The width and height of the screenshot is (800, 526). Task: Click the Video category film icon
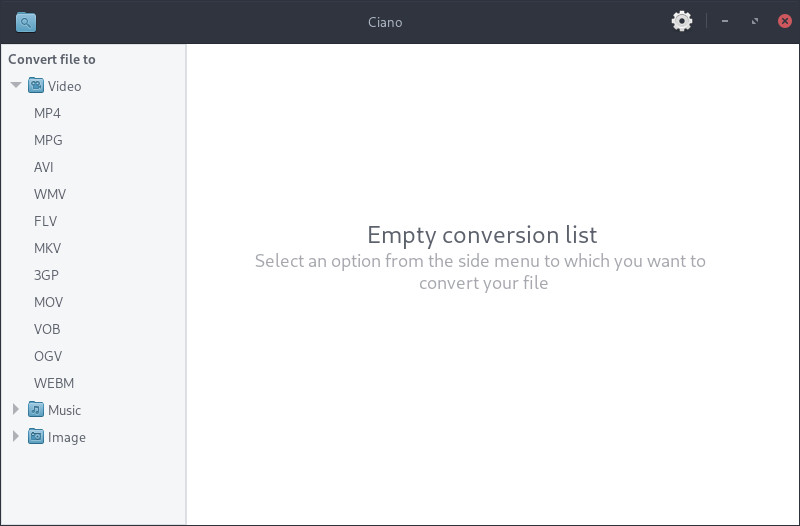tap(36, 86)
